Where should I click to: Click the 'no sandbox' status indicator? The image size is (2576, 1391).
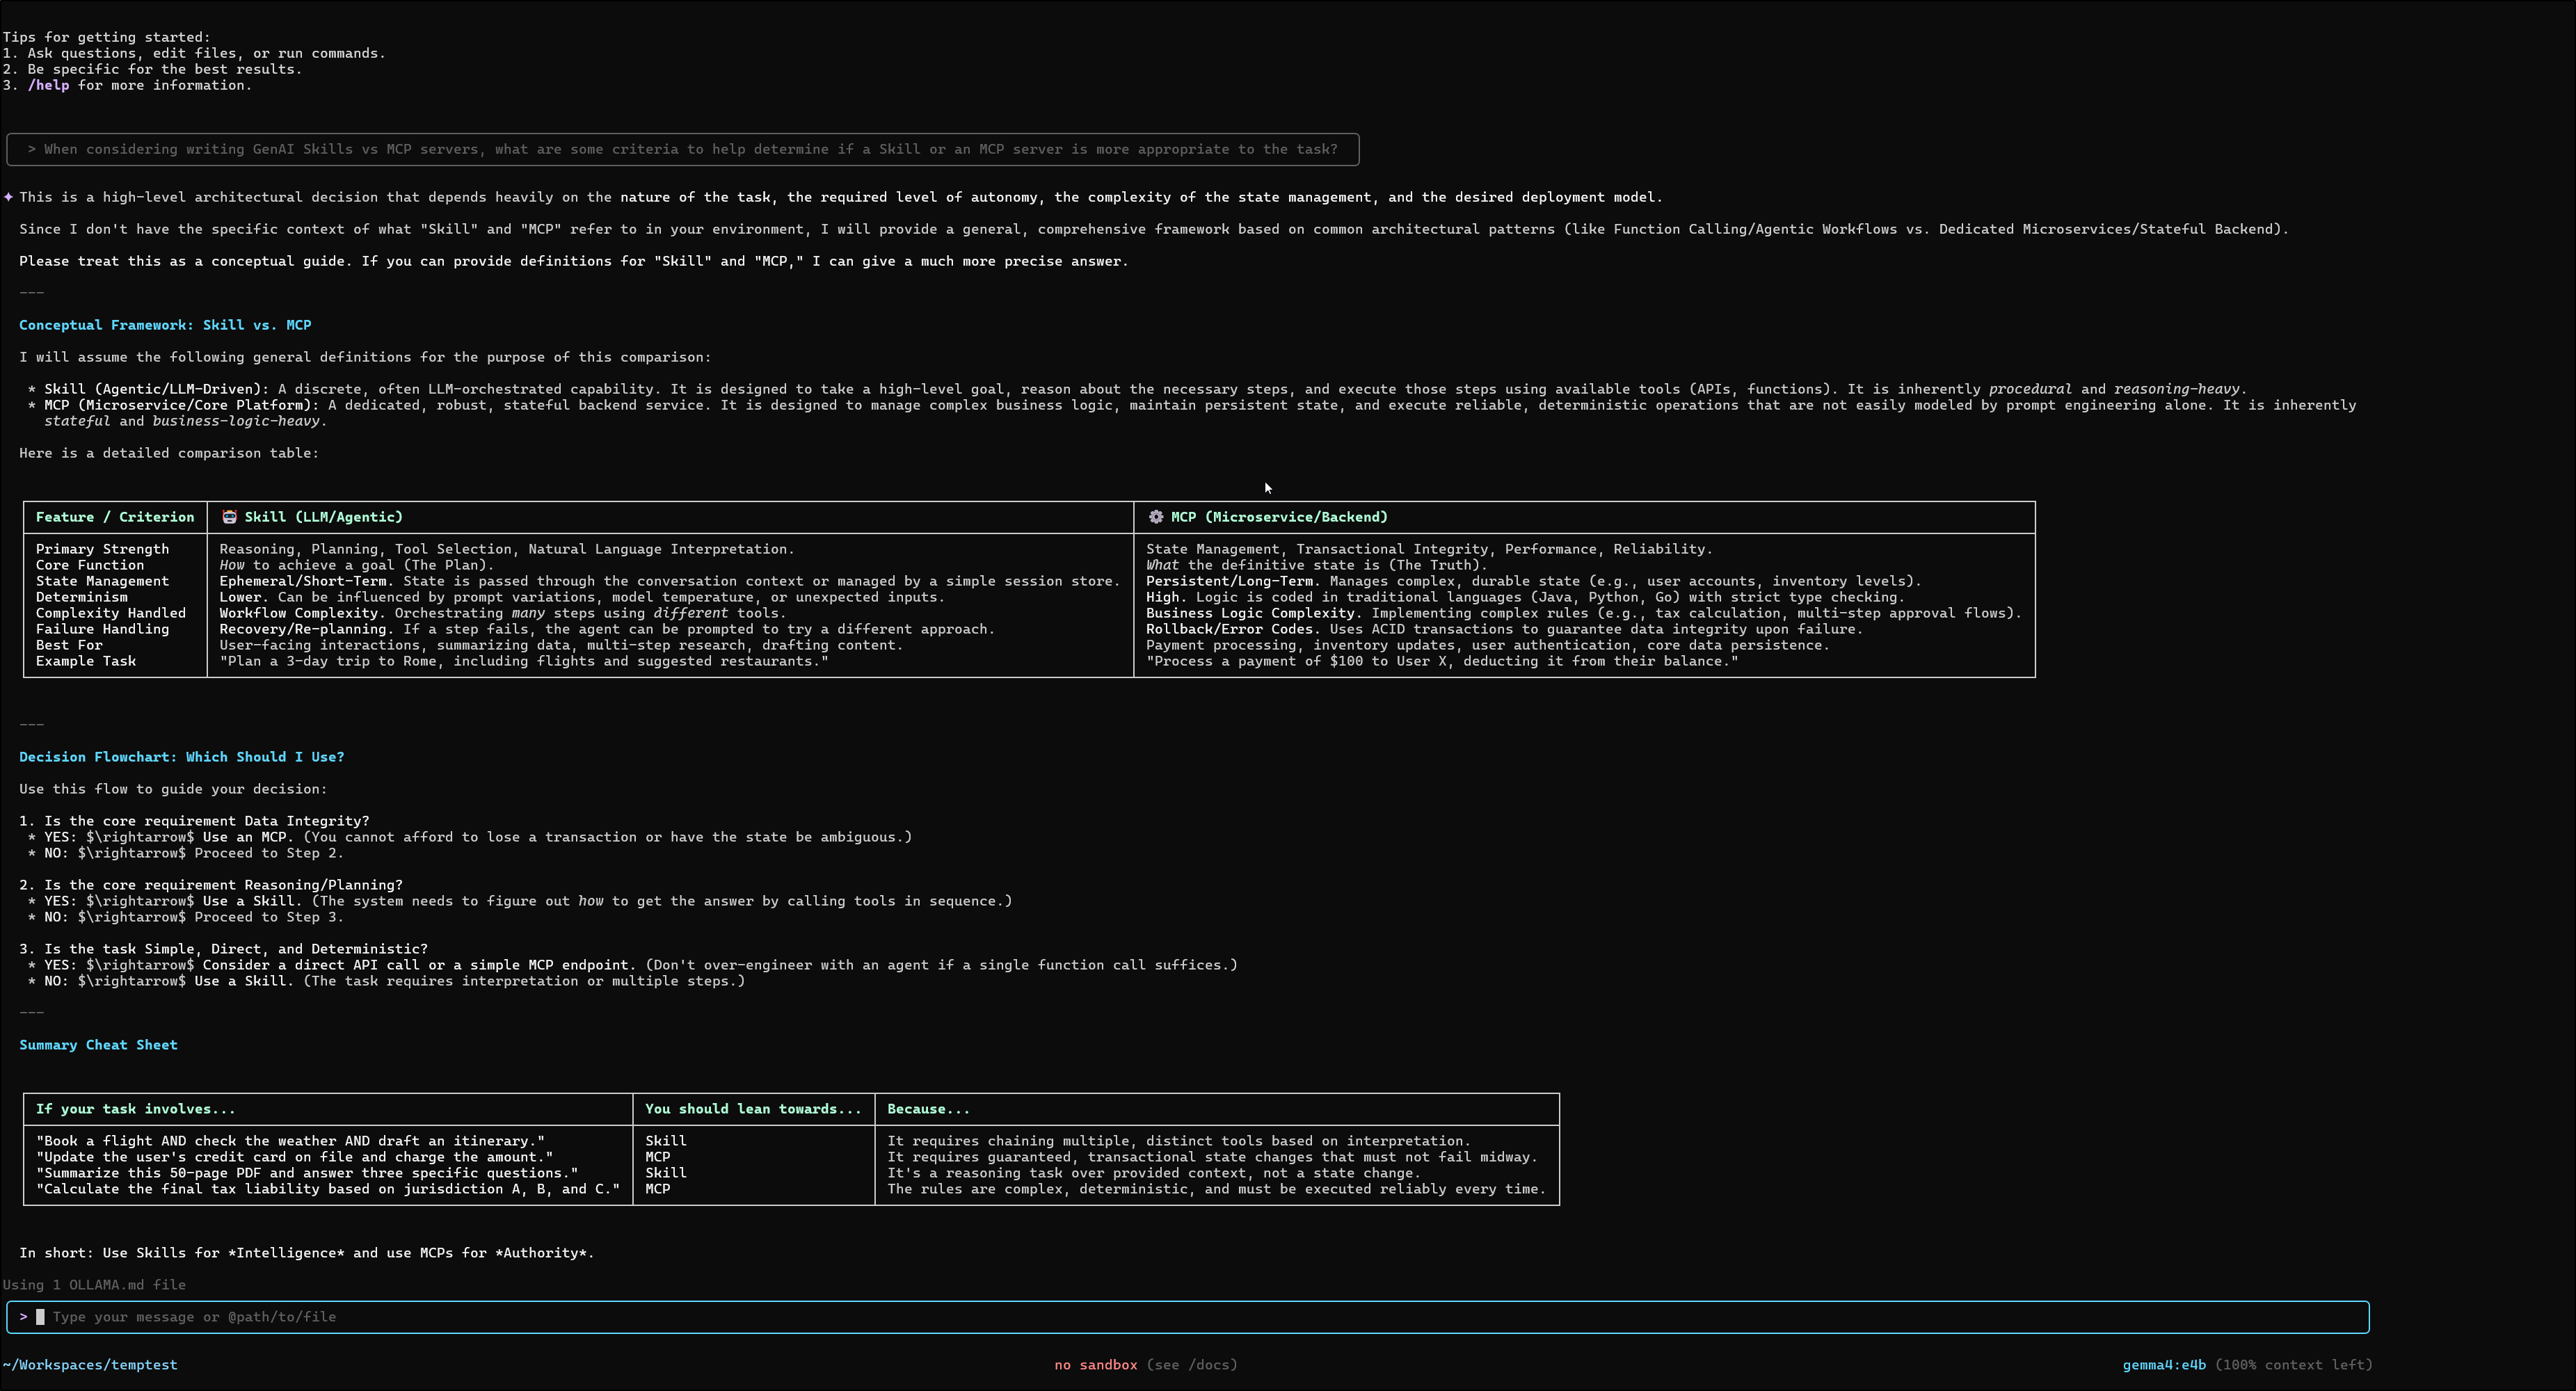pyautogui.click(x=1095, y=1365)
